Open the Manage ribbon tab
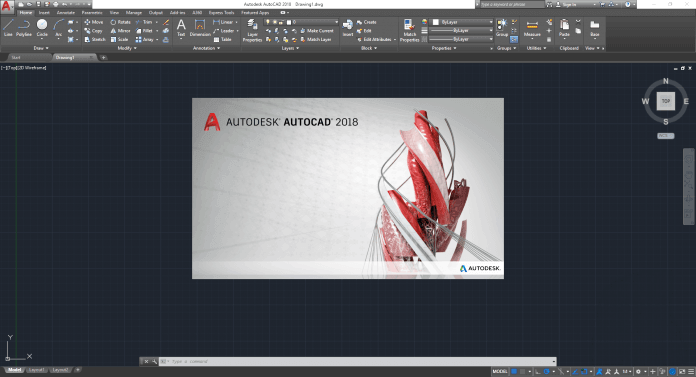The image size is (696, 377). click(133, 12)
